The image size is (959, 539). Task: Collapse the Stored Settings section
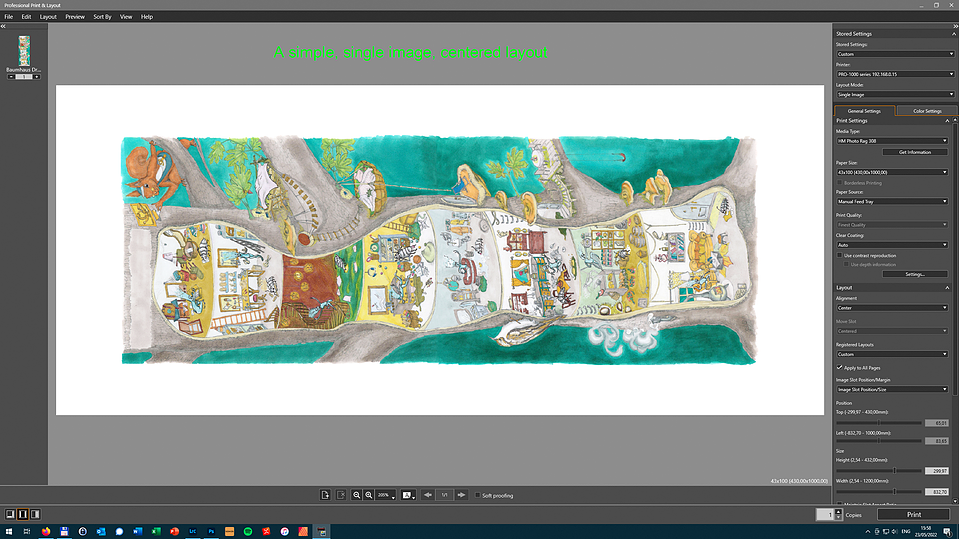pyautogui.click(x=953, y=34)
